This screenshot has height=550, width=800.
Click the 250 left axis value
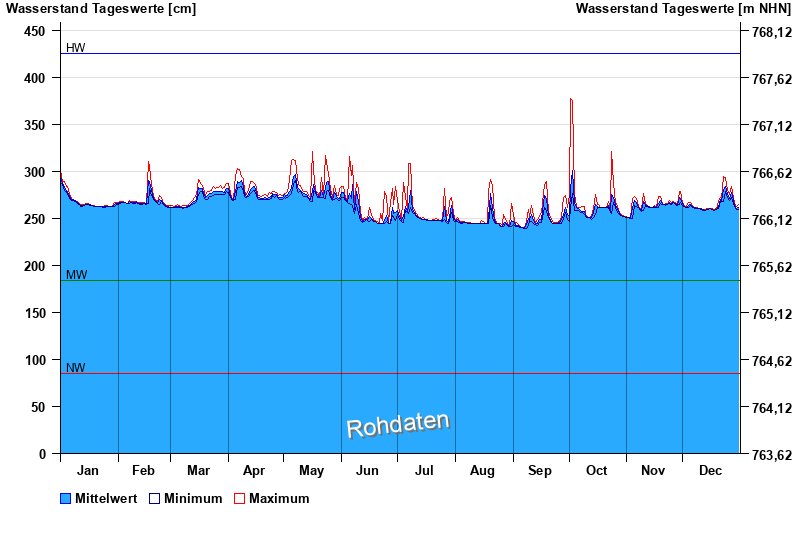pos(34,219)
